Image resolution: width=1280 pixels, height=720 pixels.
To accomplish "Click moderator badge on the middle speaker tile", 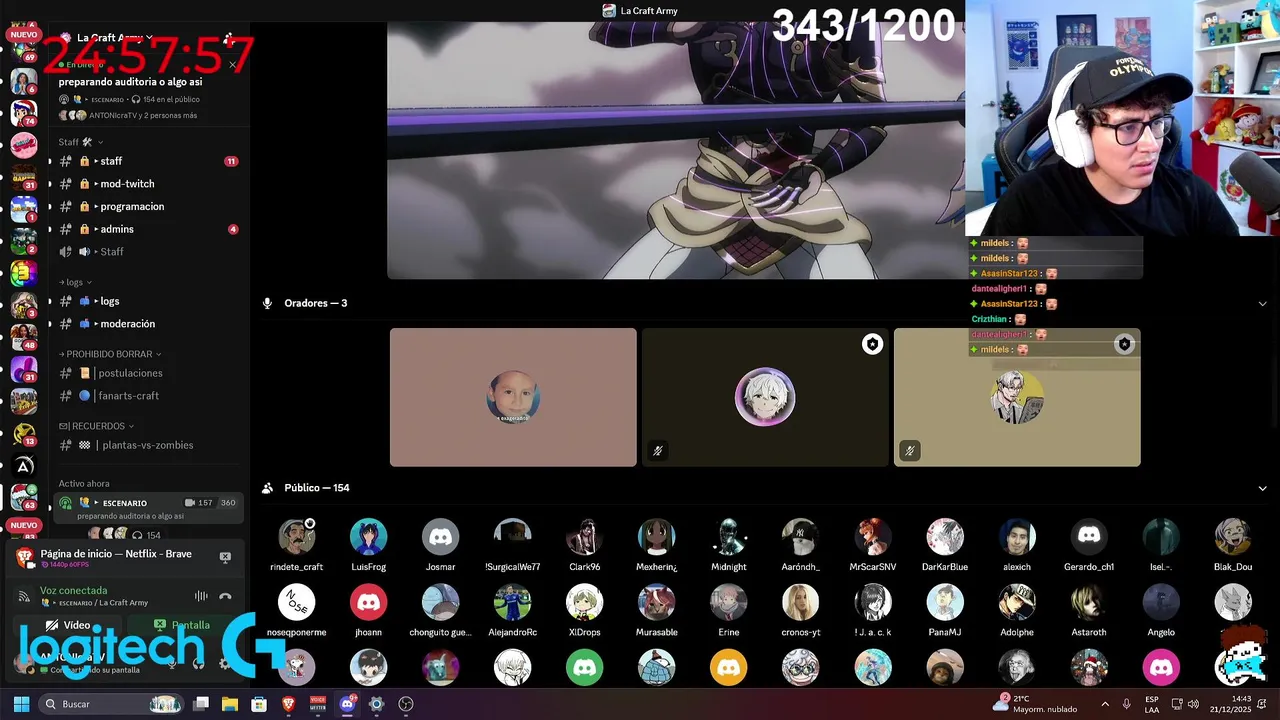I will pos(872,344).
